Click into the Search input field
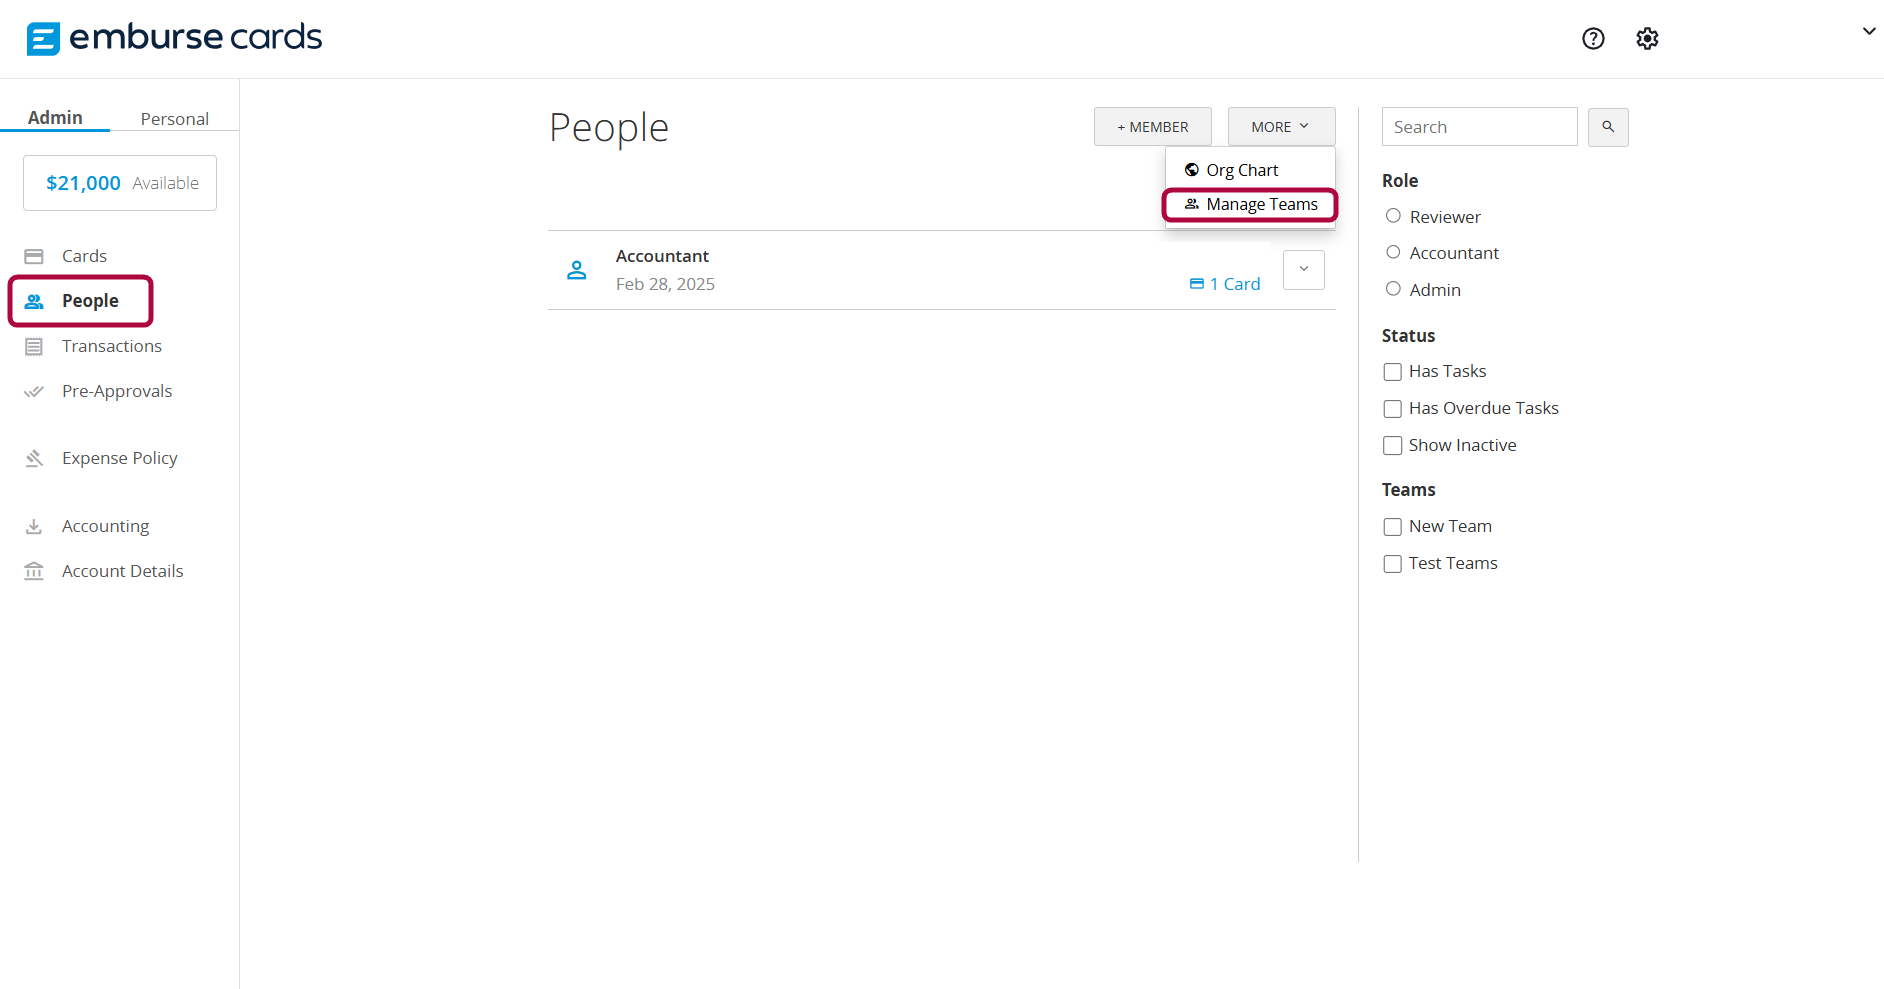Screen dimensions: 1884x989 1478,127
